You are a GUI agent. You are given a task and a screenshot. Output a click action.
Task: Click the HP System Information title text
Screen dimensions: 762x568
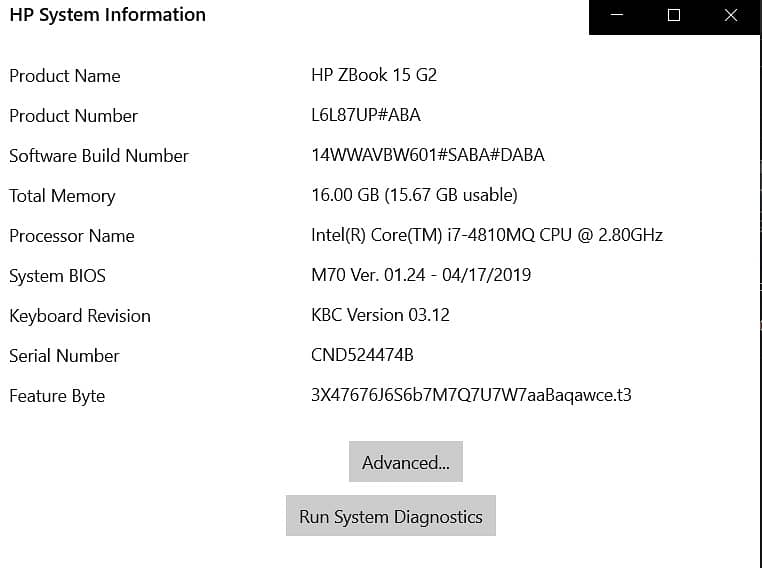click(107, 15)
